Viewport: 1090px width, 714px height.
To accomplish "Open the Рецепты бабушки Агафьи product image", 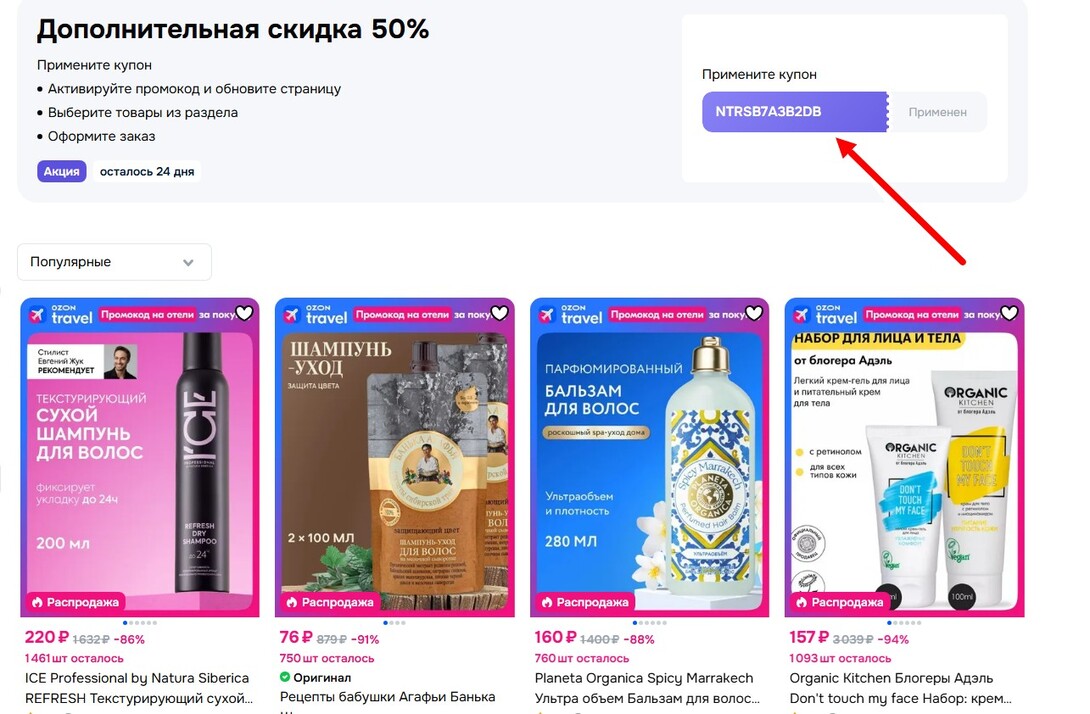I will point(395,457).
